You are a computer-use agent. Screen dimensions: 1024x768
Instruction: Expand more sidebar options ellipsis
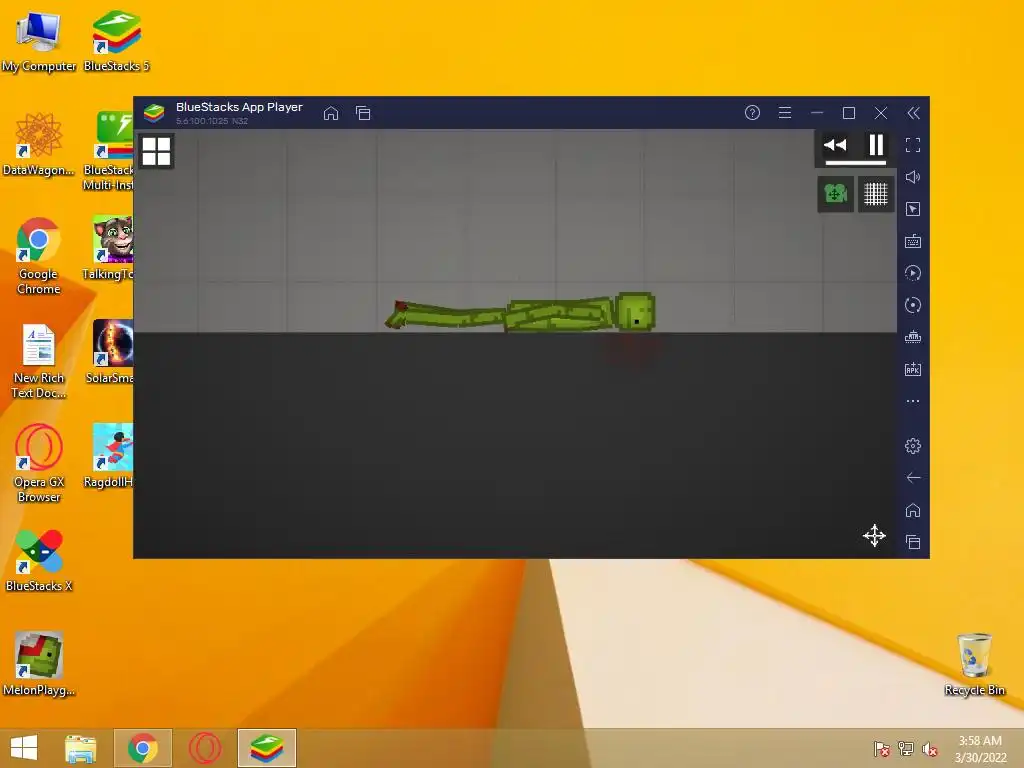pos(913,401)
